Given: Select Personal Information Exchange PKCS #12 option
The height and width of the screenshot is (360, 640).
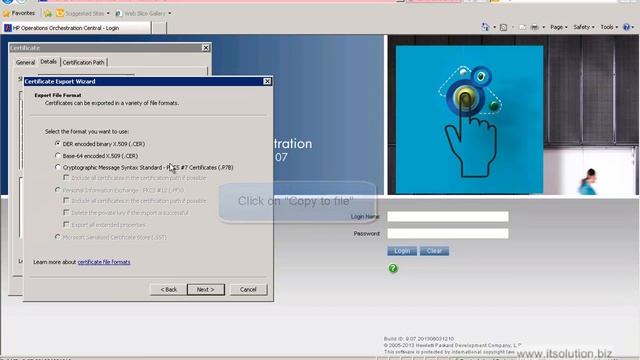Looking at the screenshot, I should (58, 190).
